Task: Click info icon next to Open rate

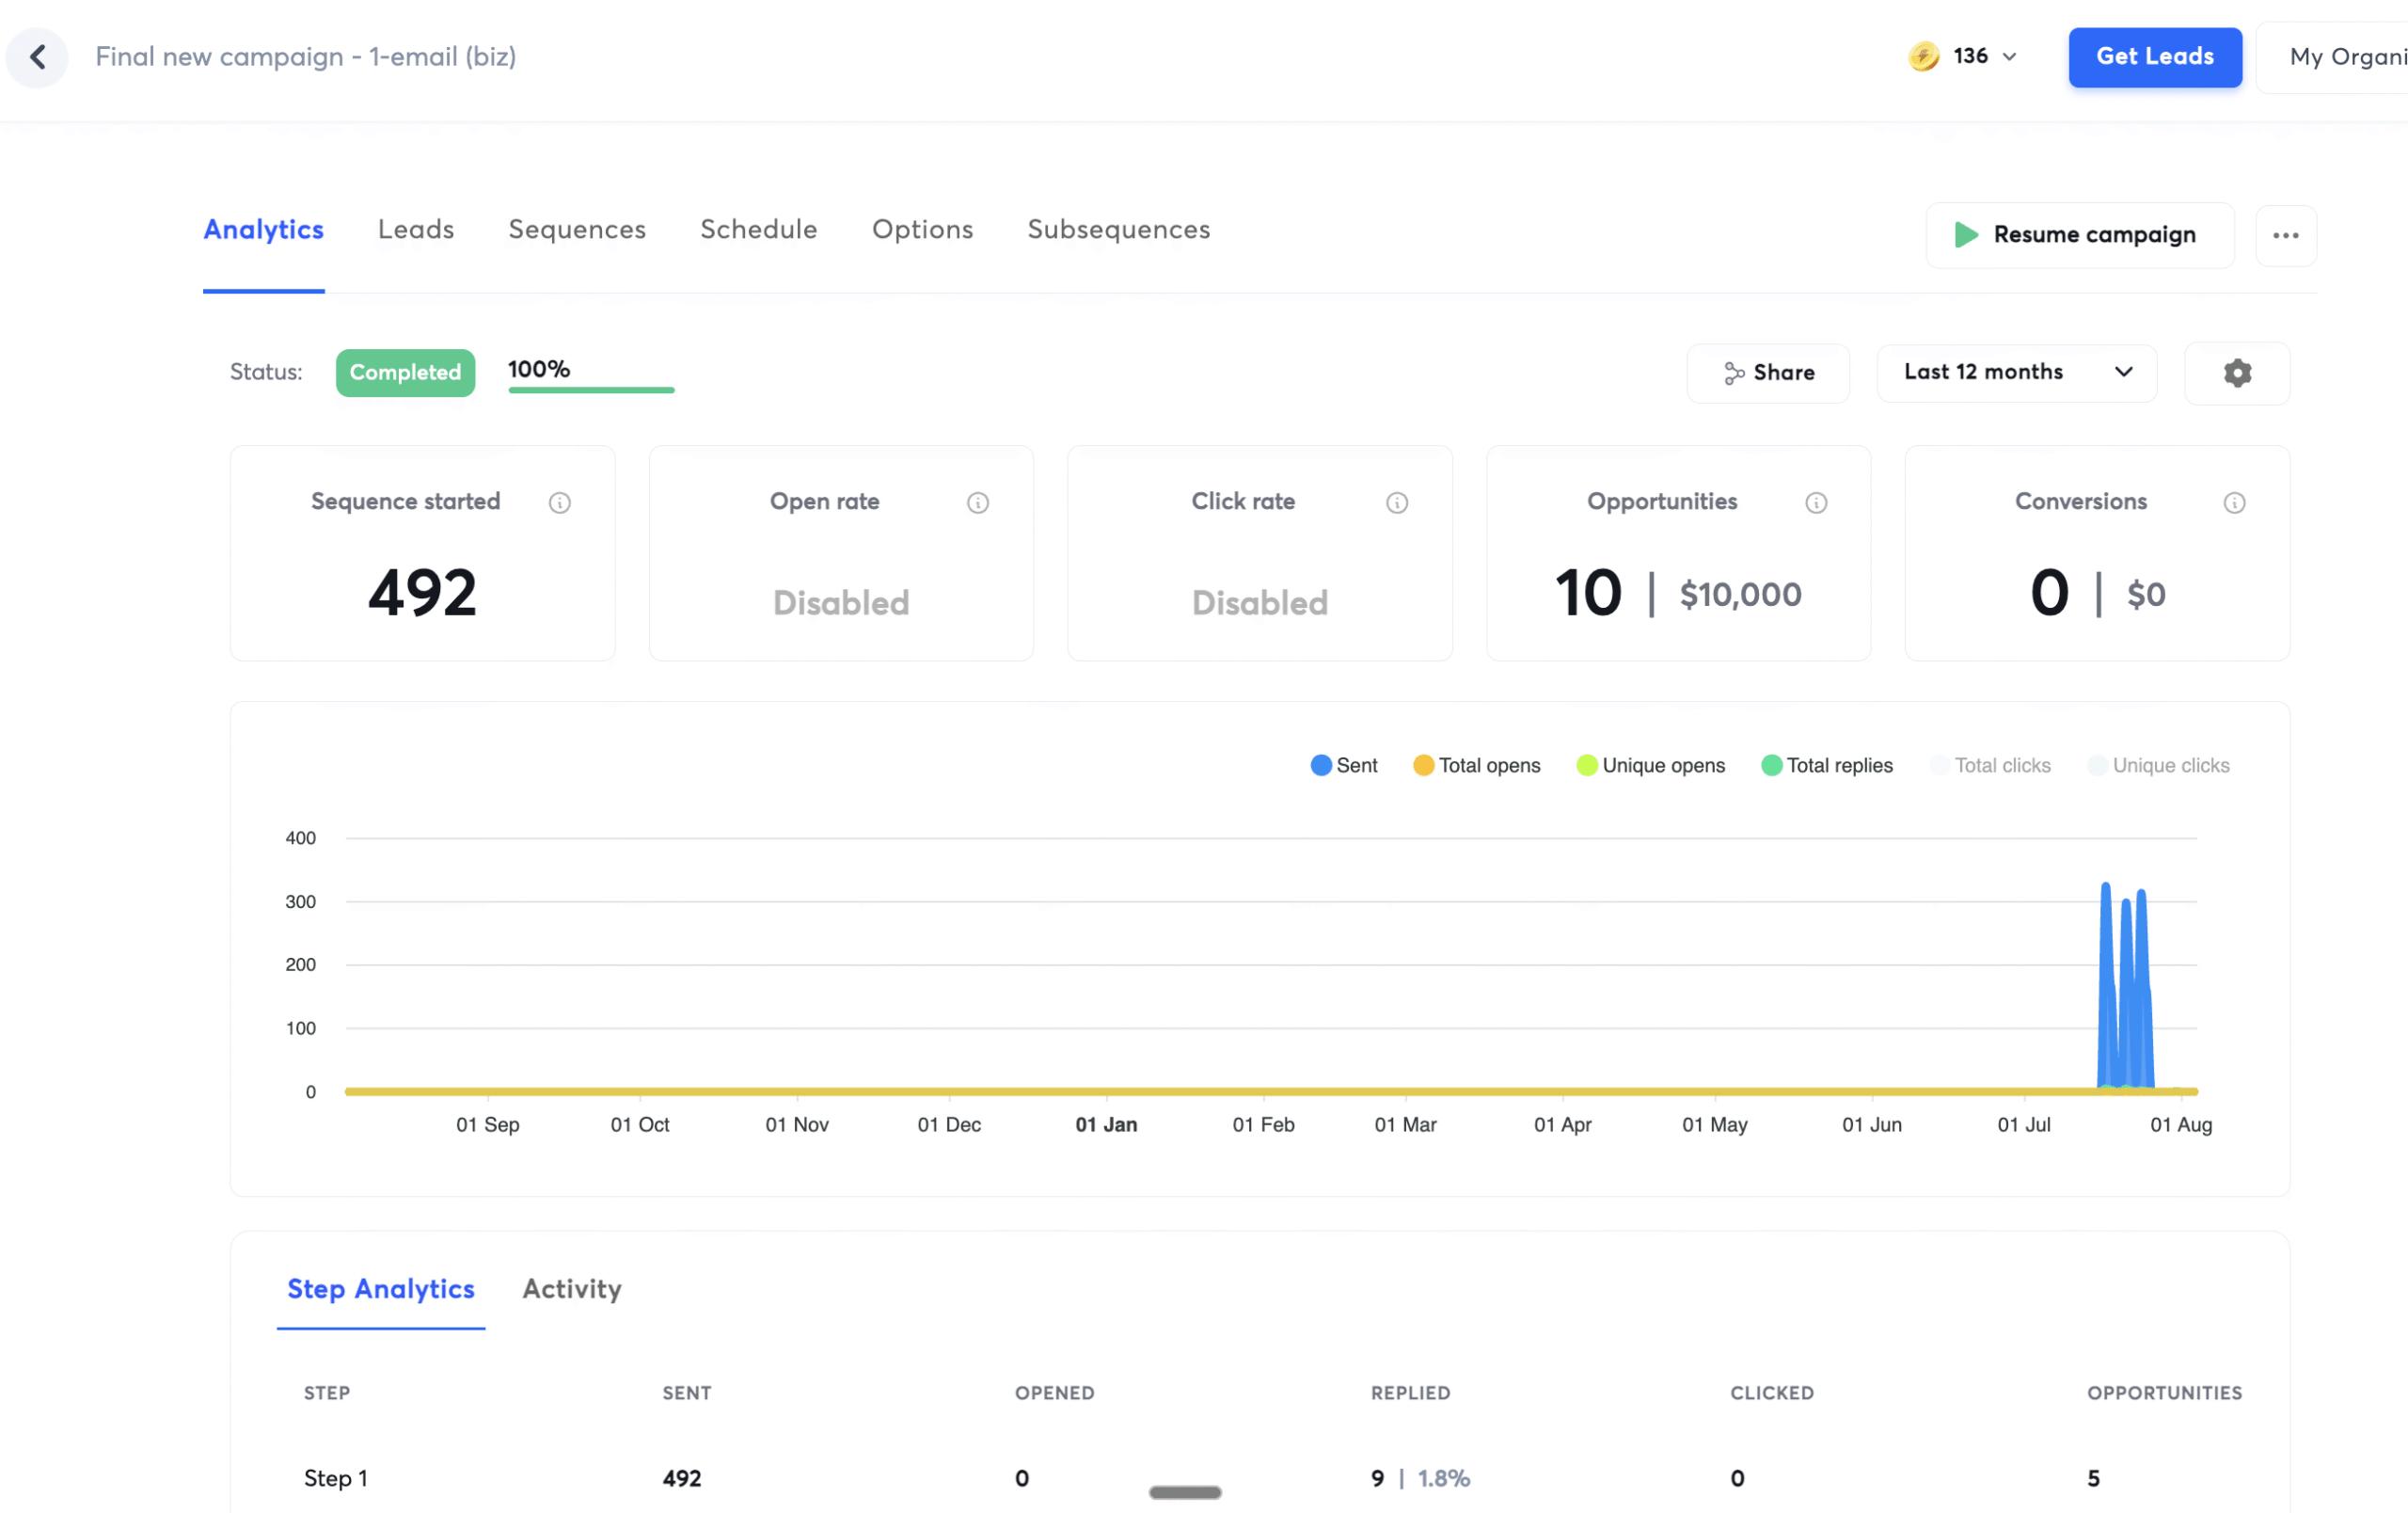Action: 978,503
